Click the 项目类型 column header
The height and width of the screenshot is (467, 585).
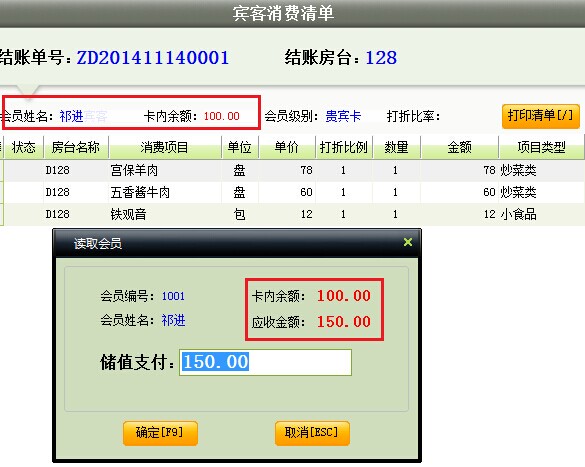pos(541,147)
